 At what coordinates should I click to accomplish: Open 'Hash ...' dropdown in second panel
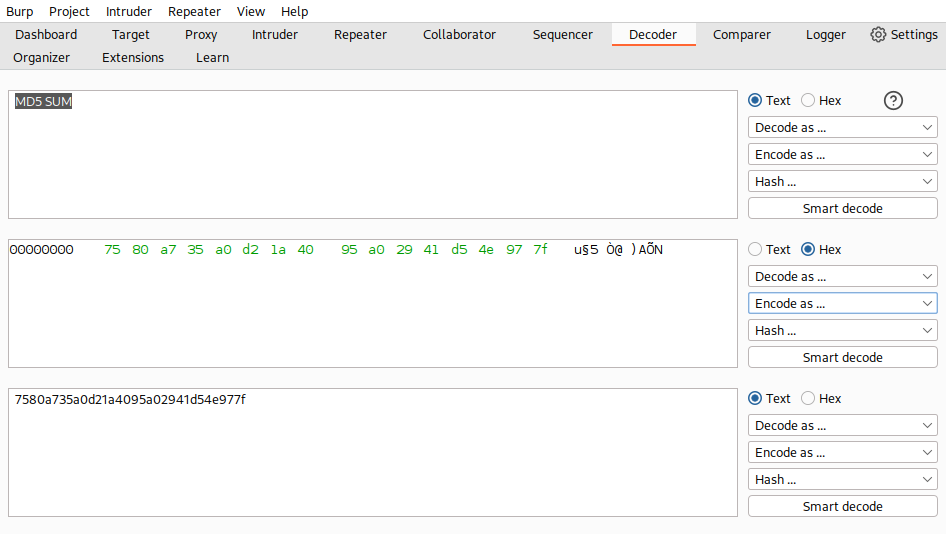coord(842,331)
